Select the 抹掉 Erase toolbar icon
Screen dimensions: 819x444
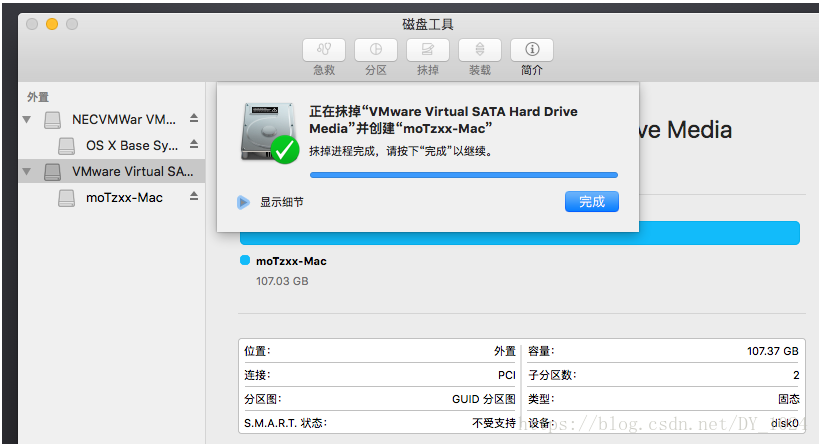point(428,50)
